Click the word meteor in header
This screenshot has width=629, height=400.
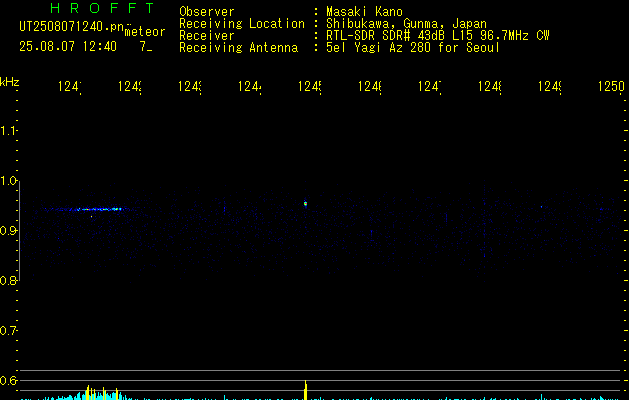tap(145, 32)
